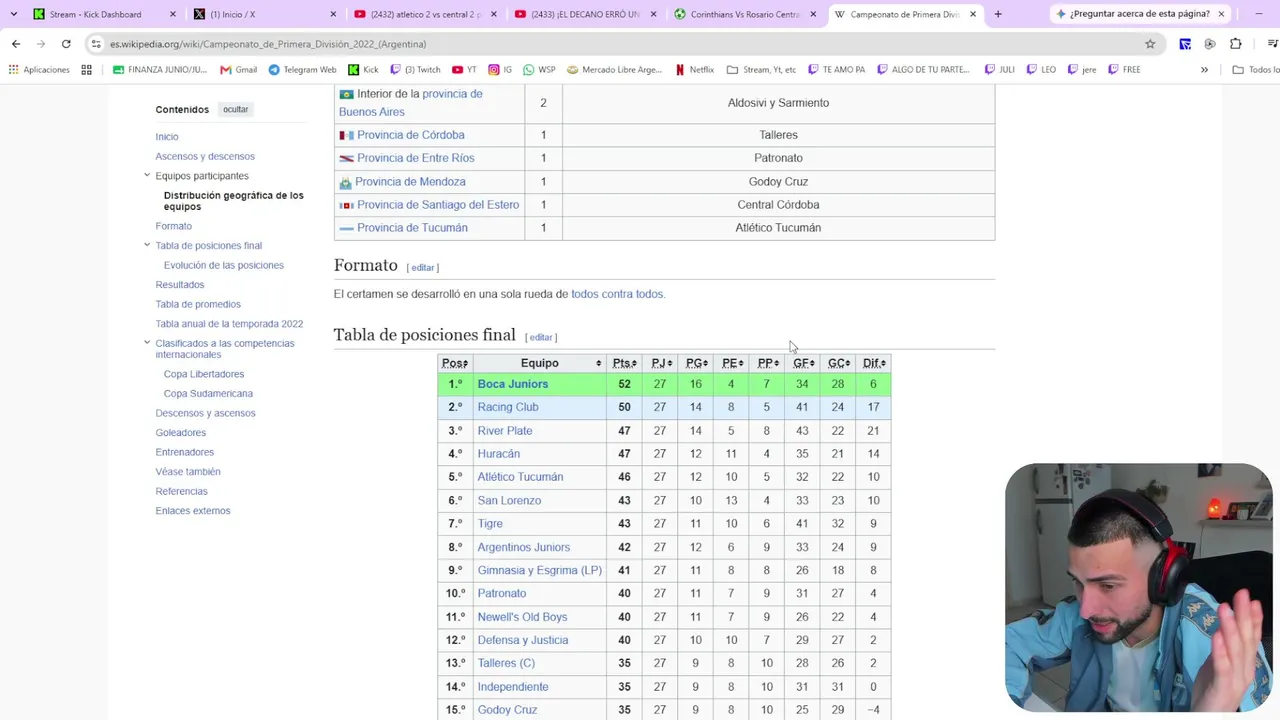This screenshot has height=720, width=1280.
Task: Open the Gmail bookmark
Action: (239, 70)
